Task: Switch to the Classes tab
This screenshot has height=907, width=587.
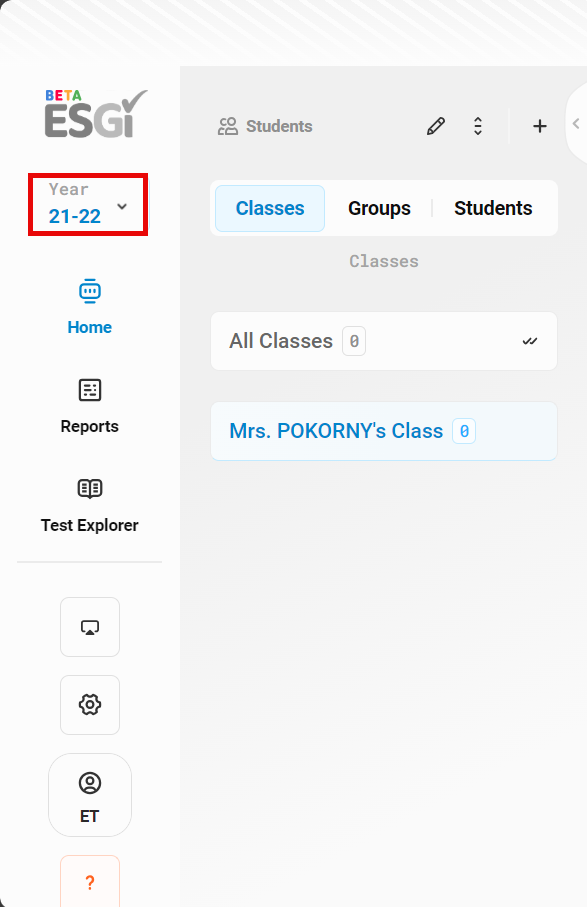Action: 270,208
